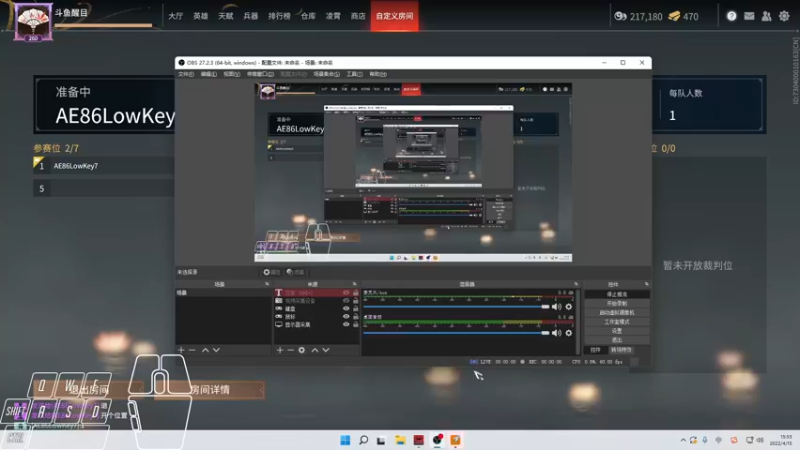
Task: Switch to 转场特效 tab in controls dock
Action: [x=621, y=350]
